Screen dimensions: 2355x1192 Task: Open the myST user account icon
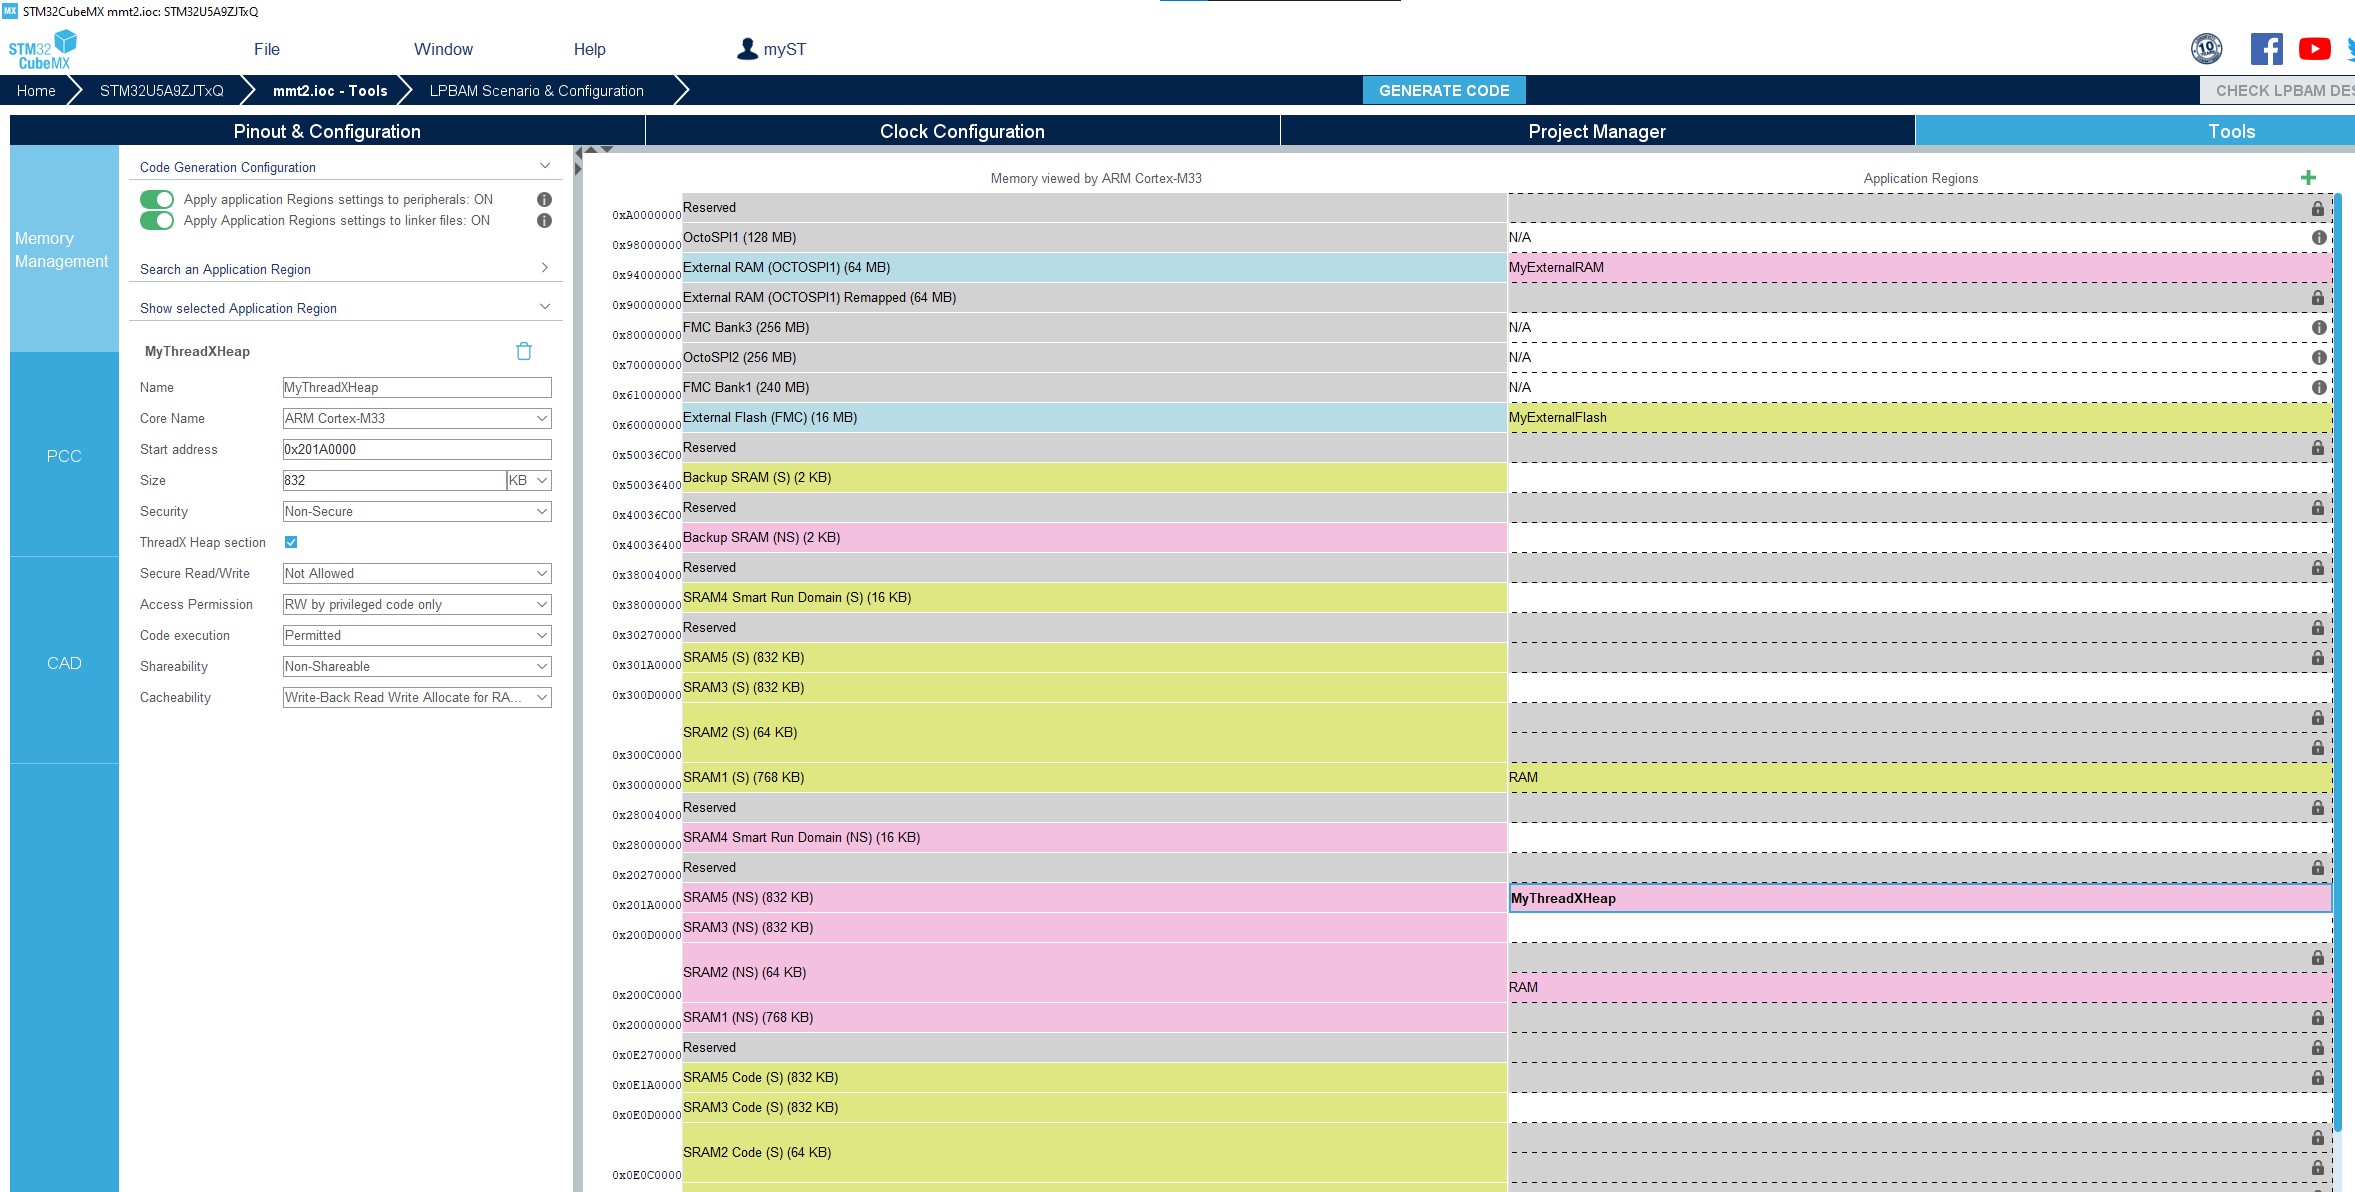point(747,49)
